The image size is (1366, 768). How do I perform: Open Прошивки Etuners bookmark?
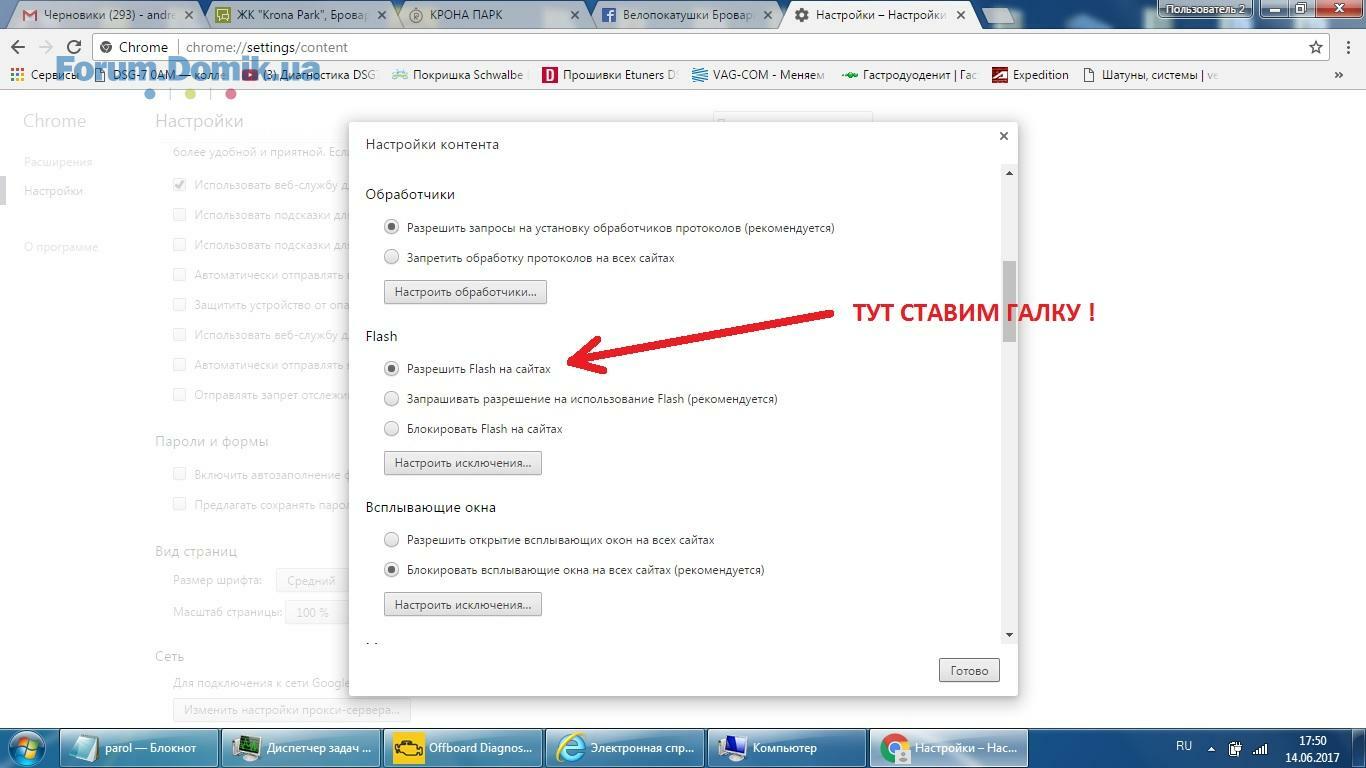point(610,75)
